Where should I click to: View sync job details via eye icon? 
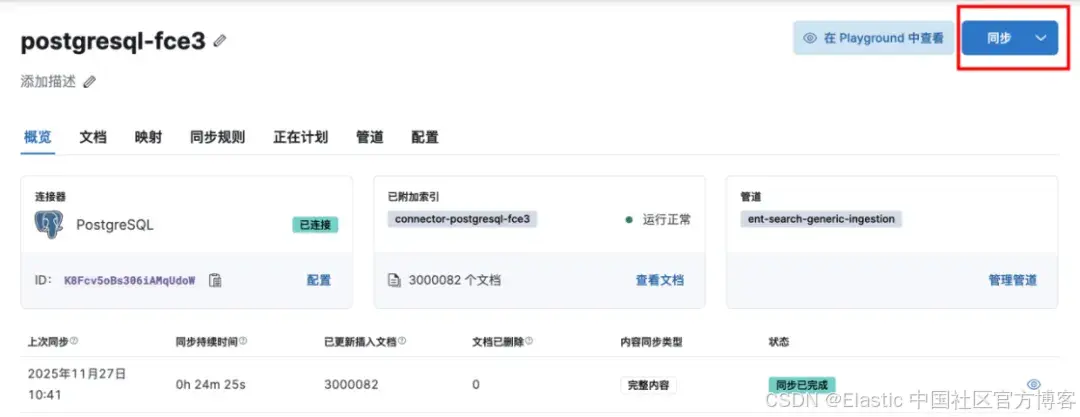(x=1033, y=384)
